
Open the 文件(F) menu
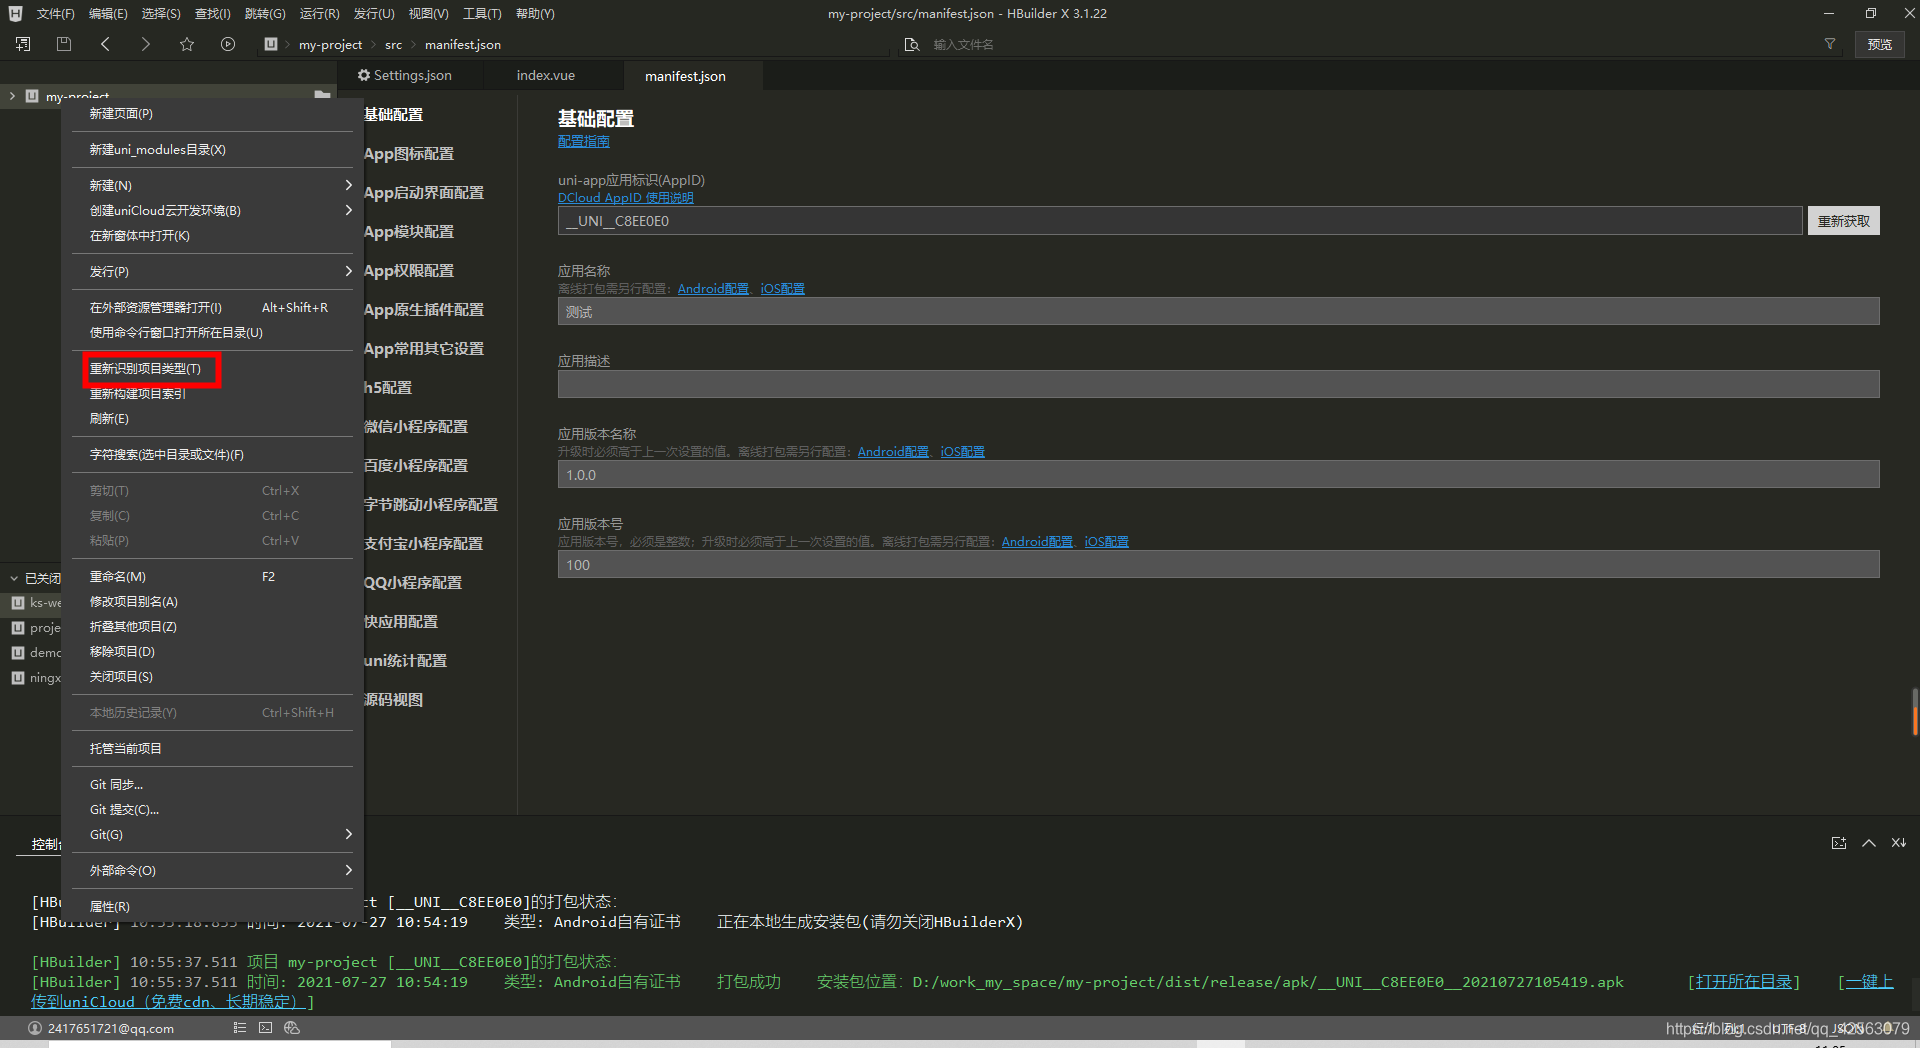[56, 14]
